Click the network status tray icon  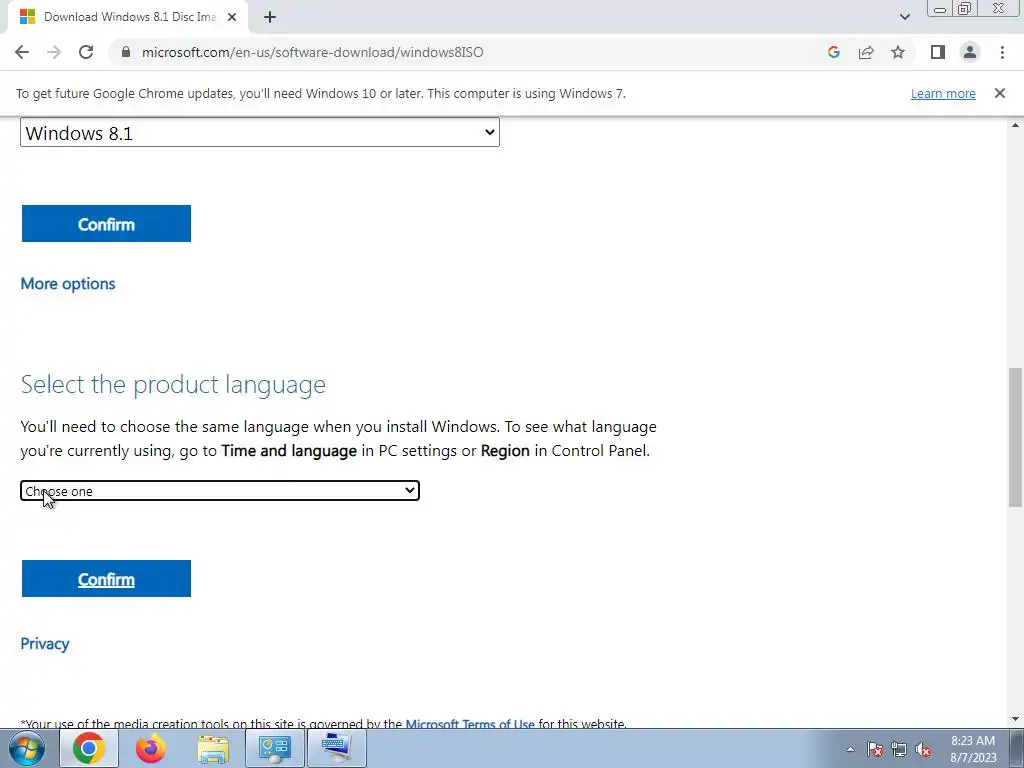coord(899,749)
